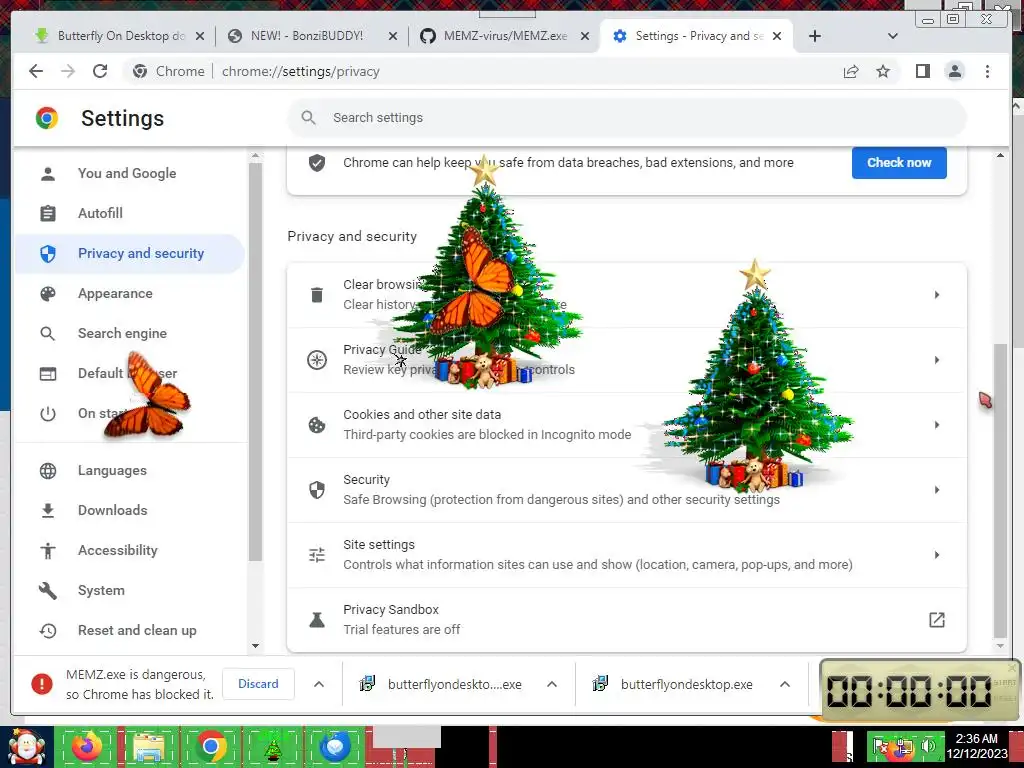Expand options for butterflyondeskto....exe download
Viewport: 1024px width, 768px height.
552,684
